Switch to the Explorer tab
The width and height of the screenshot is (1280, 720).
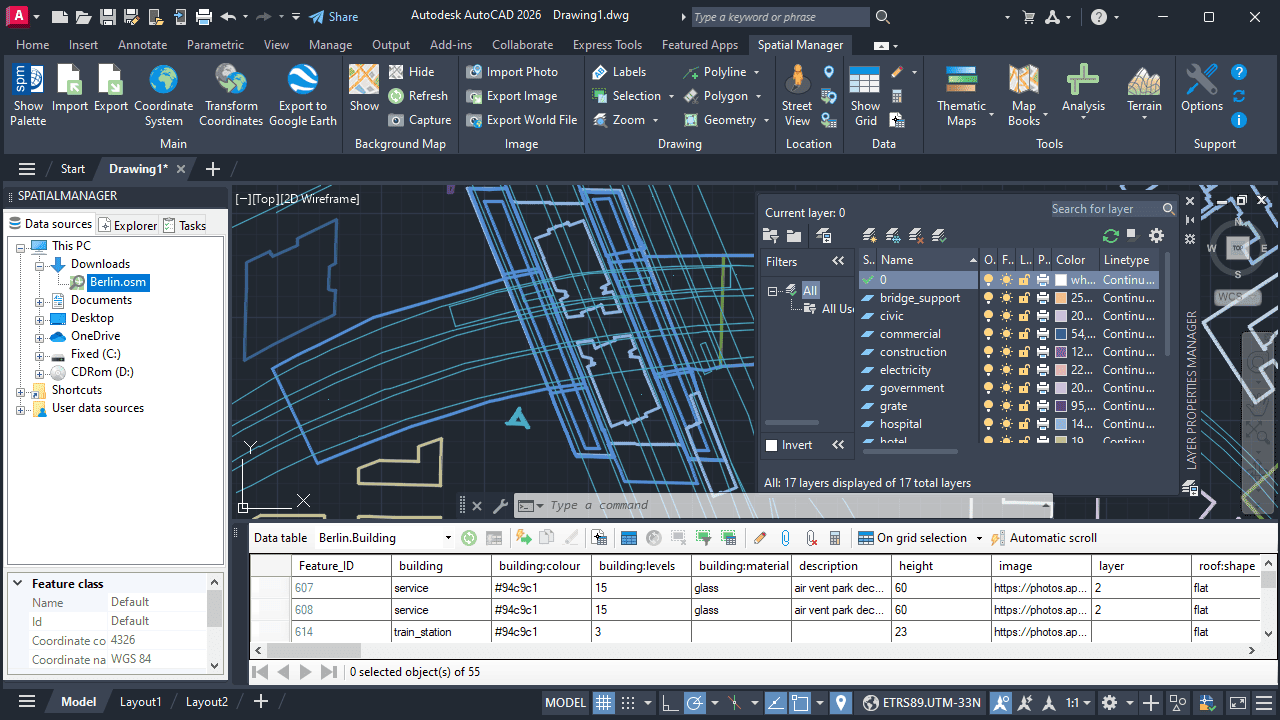[128, 225]
